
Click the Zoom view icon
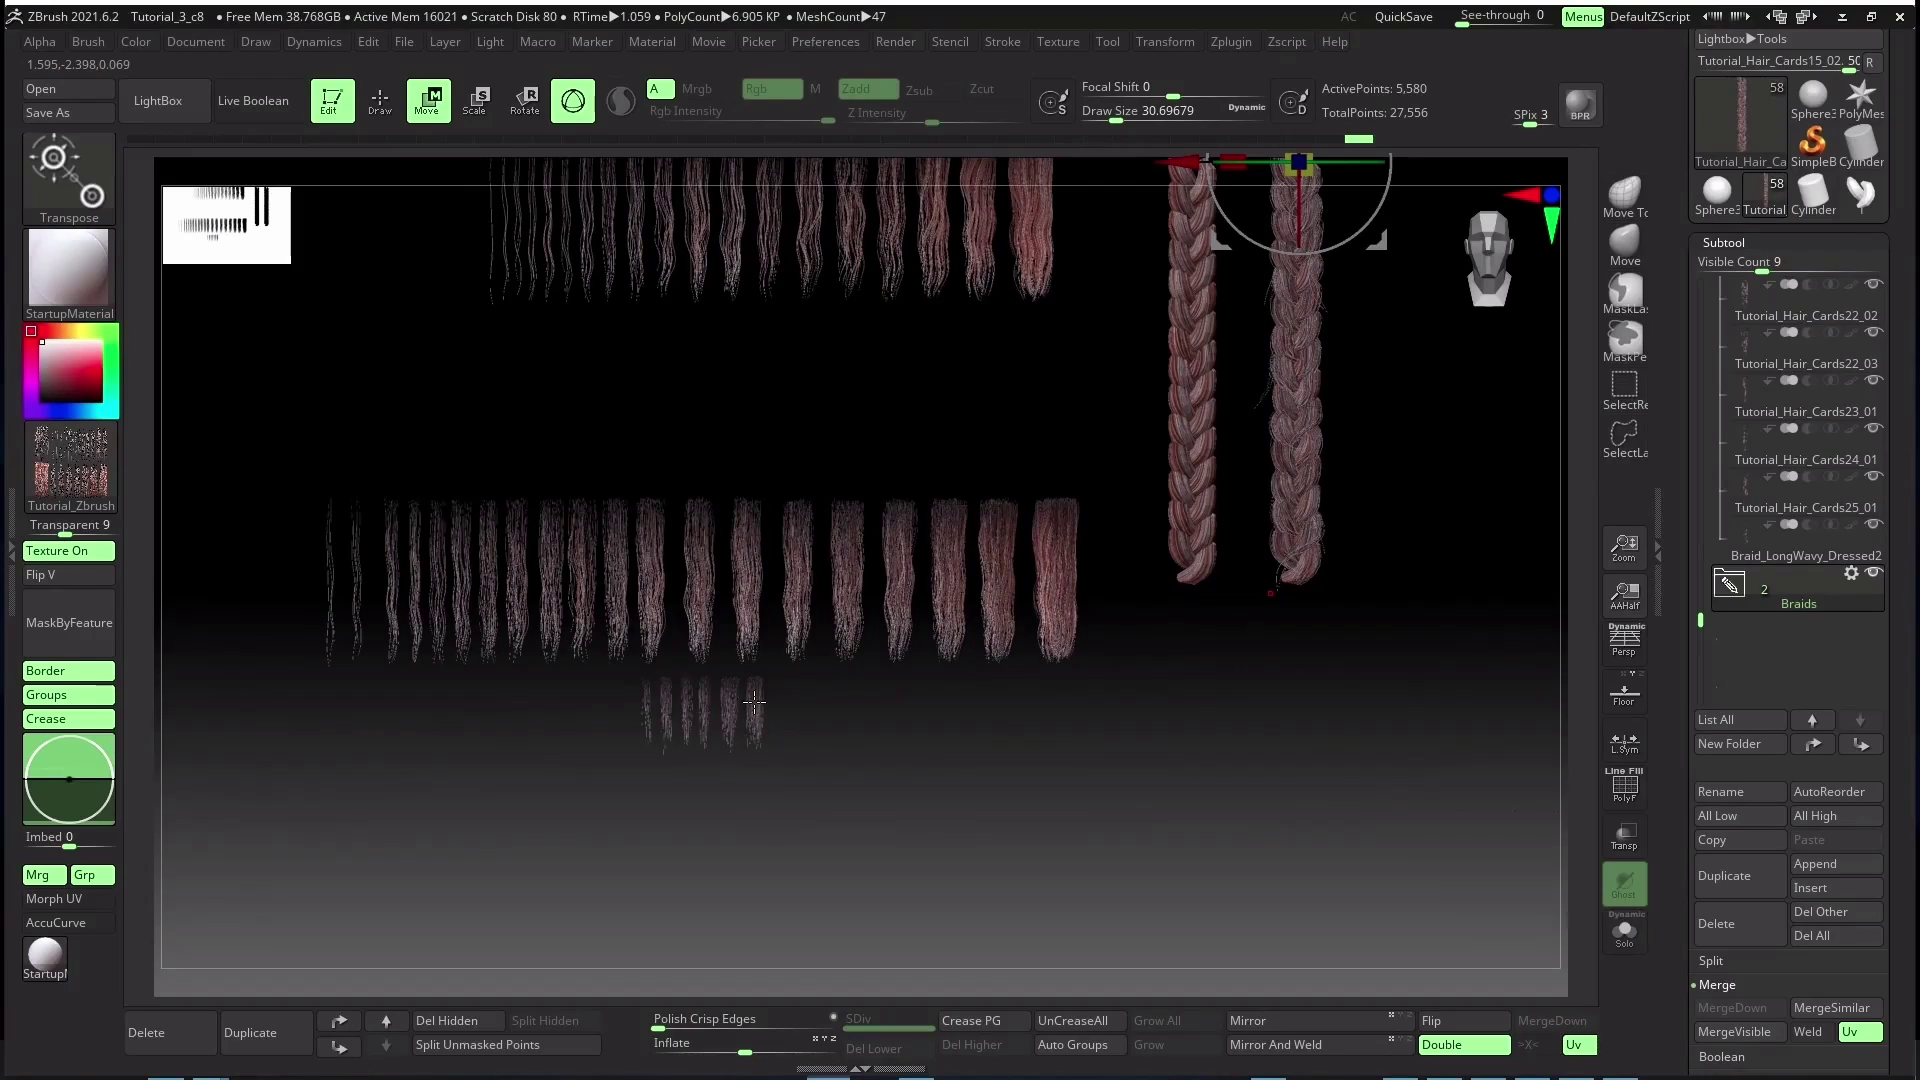pyautogui.click(x=1624, y=547)
